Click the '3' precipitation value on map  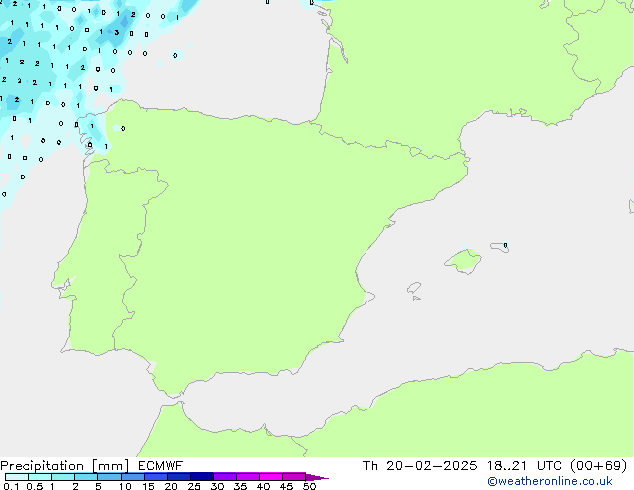(x=116, y=32)
